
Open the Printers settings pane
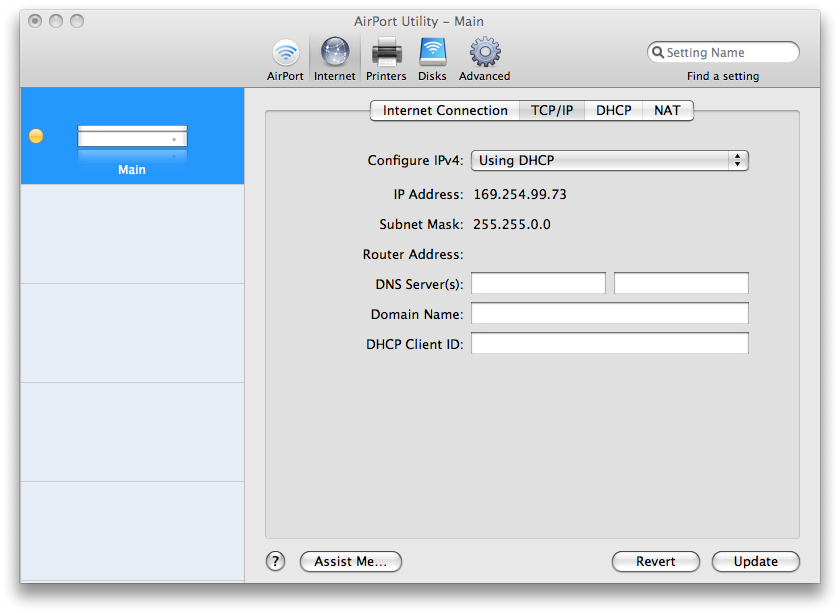coord(386,59)
